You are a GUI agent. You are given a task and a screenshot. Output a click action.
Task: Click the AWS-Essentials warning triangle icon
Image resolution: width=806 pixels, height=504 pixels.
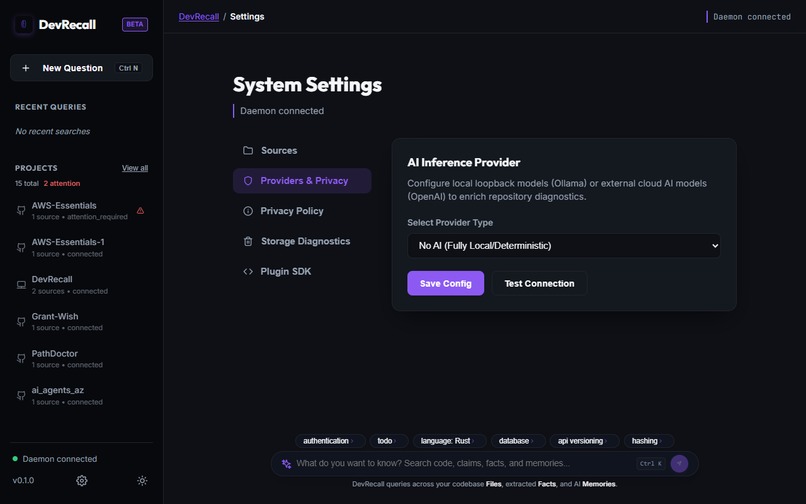(140, 210)
